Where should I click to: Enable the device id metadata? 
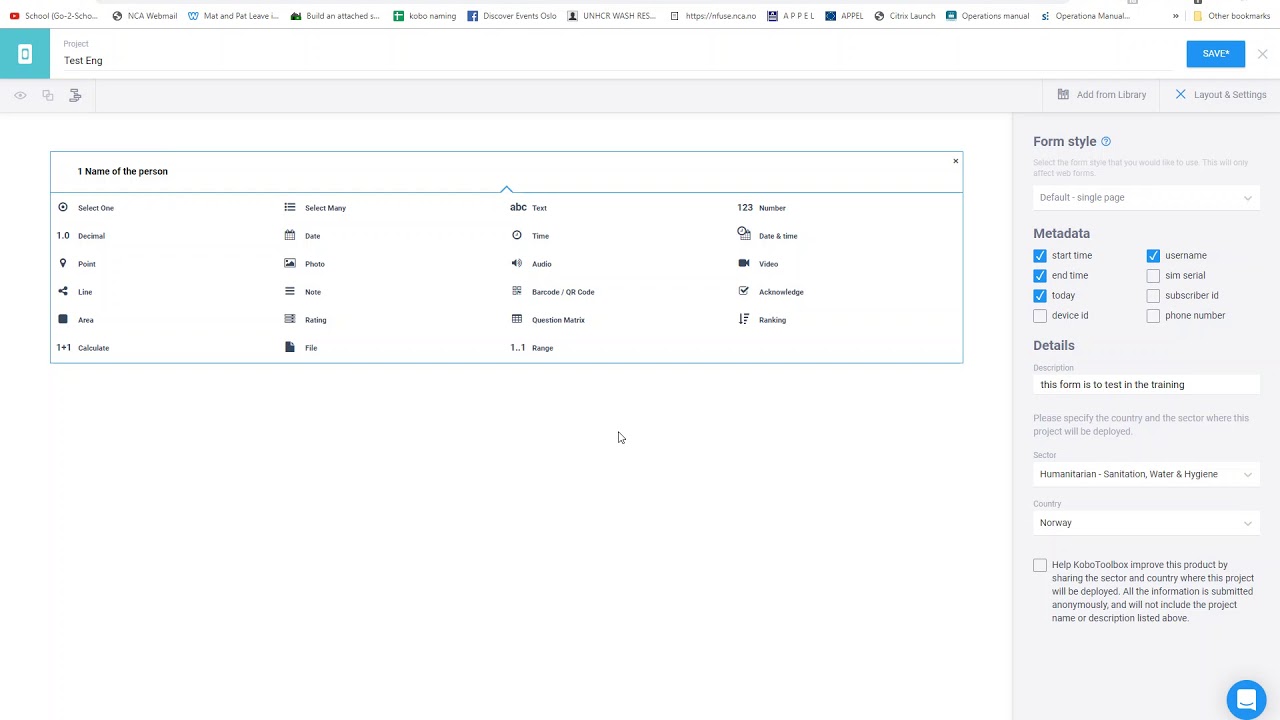pyautogui.click(x=1040, y=316)
